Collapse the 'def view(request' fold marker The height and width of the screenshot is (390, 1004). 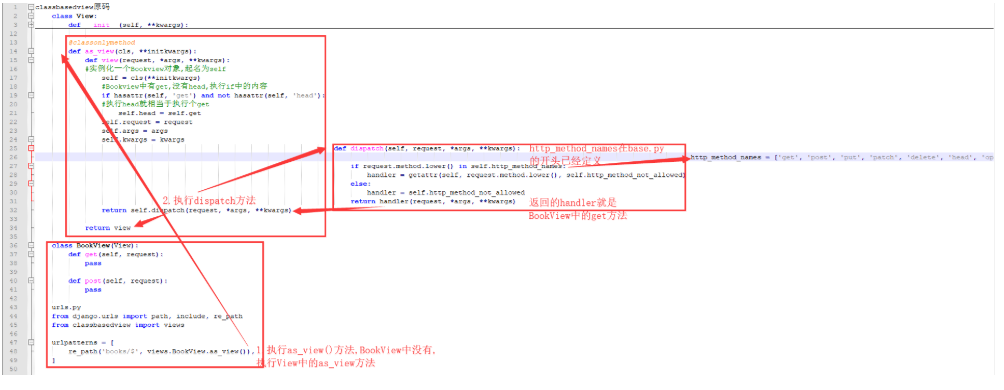(31, 60)
